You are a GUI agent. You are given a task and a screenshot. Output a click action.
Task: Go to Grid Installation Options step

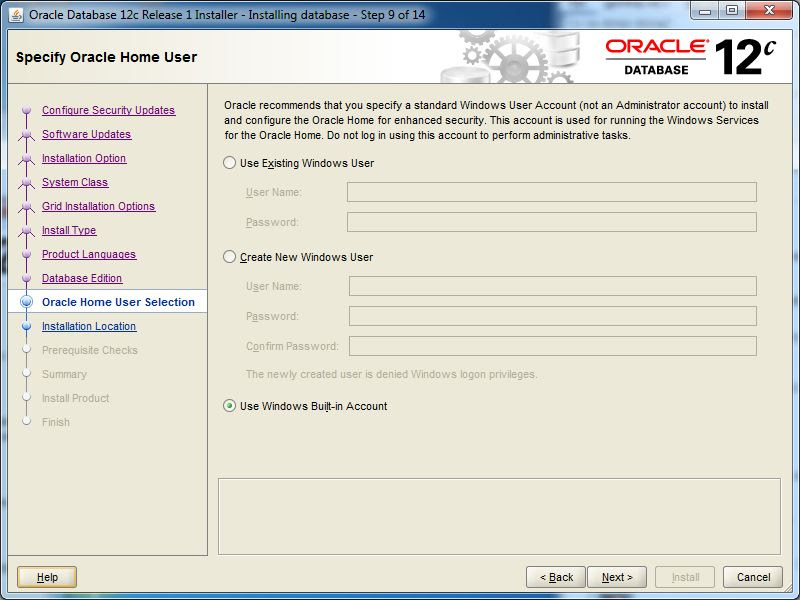click(98, 206)
